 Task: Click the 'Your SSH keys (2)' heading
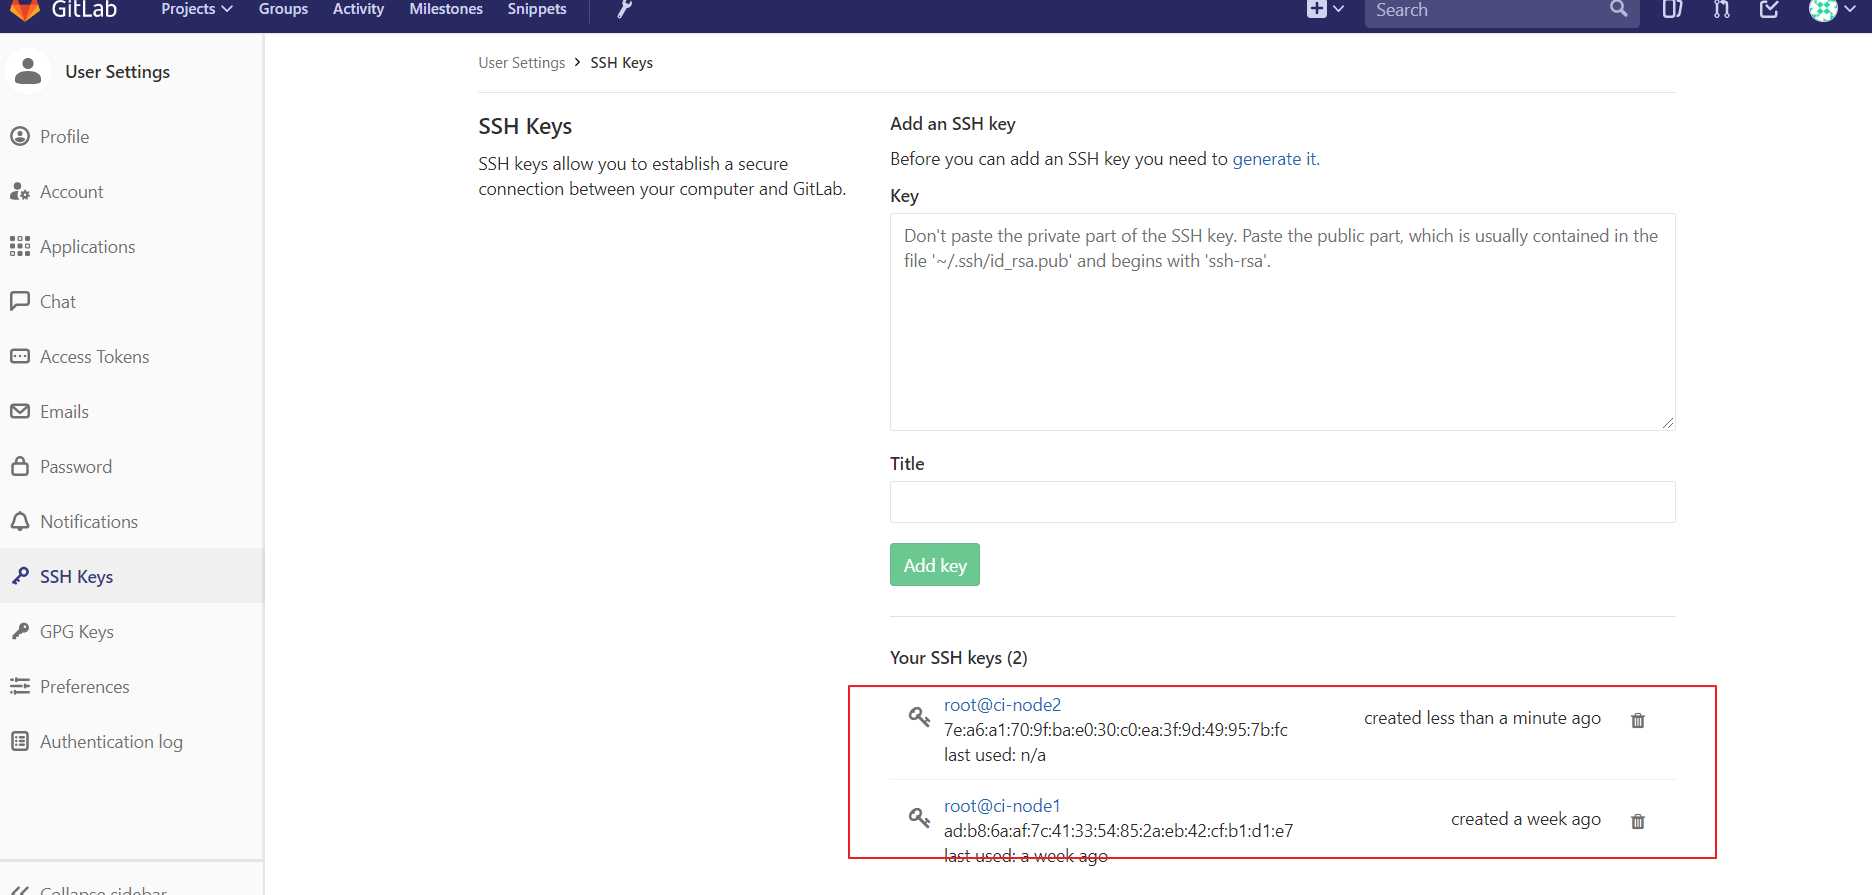[958, 658]
